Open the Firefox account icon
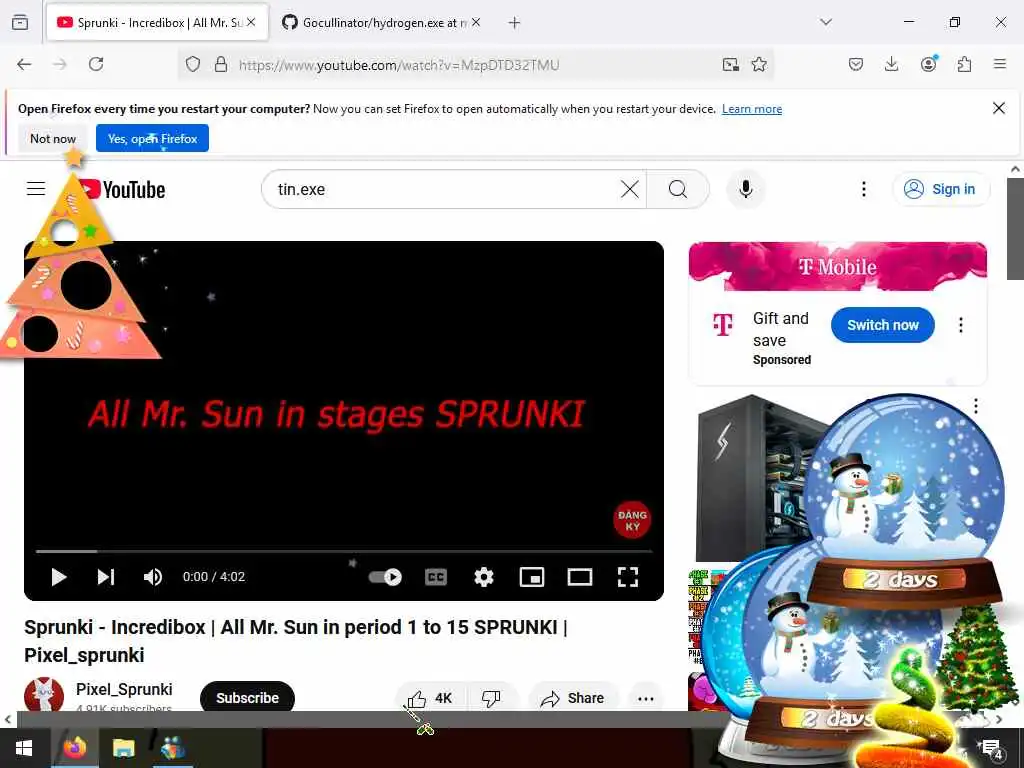The image size is (1024, 768). click(x=928, y=63)
